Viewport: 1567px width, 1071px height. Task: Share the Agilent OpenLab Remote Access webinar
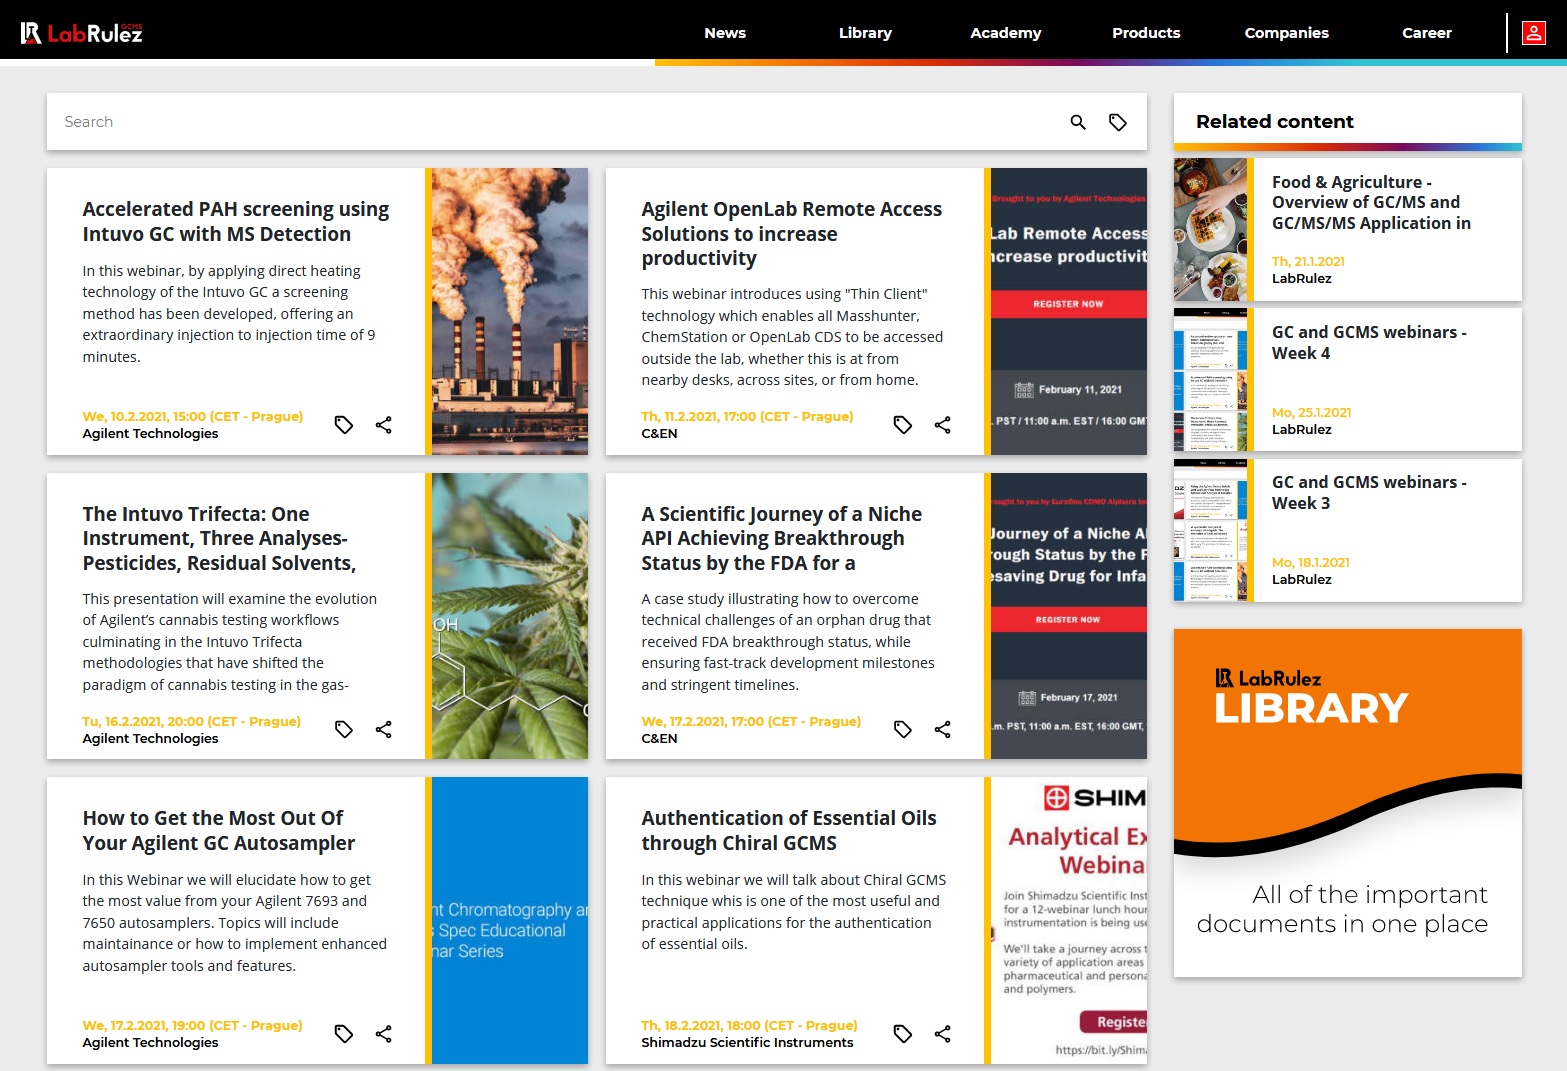[942, 425]
